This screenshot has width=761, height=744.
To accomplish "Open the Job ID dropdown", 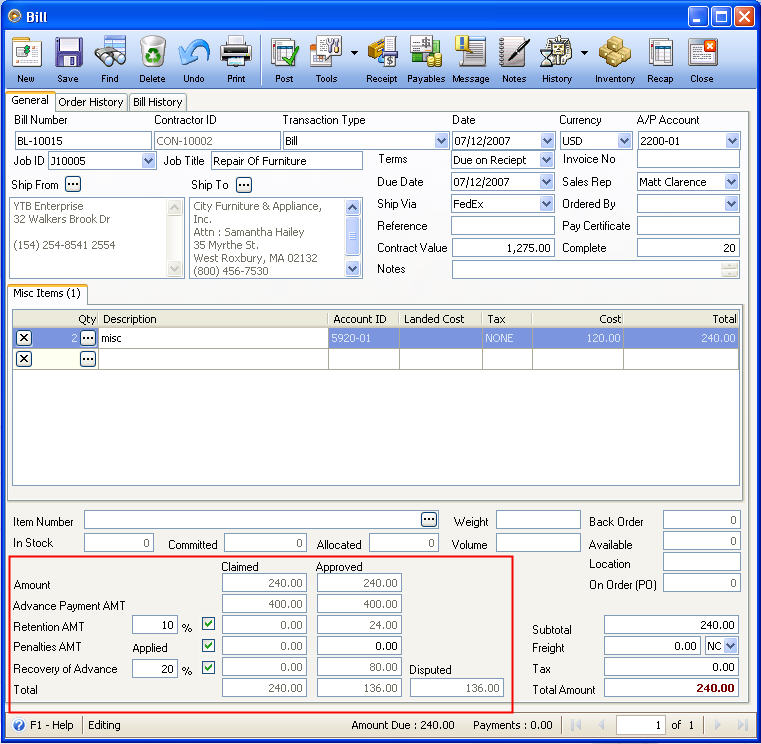I will point(148,161).
